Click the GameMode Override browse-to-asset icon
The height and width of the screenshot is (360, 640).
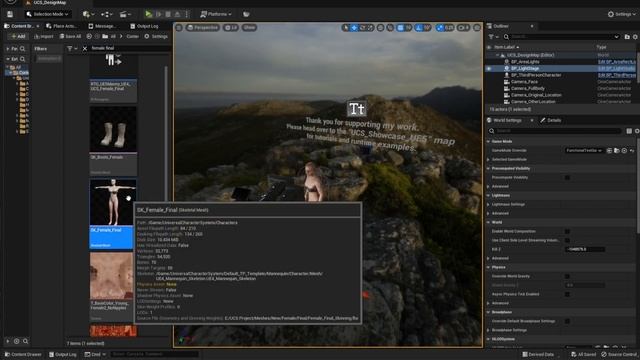(x=617, y=151)
